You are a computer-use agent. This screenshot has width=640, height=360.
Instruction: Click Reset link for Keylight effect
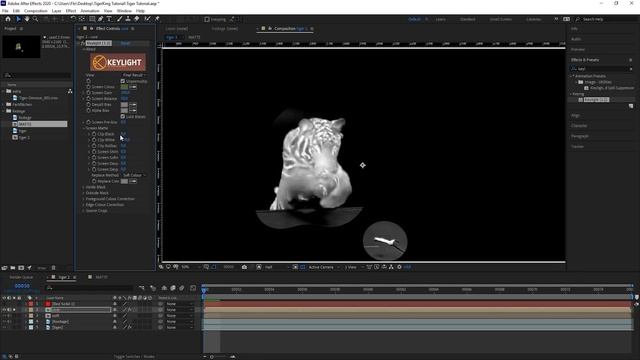pos(125,43)
